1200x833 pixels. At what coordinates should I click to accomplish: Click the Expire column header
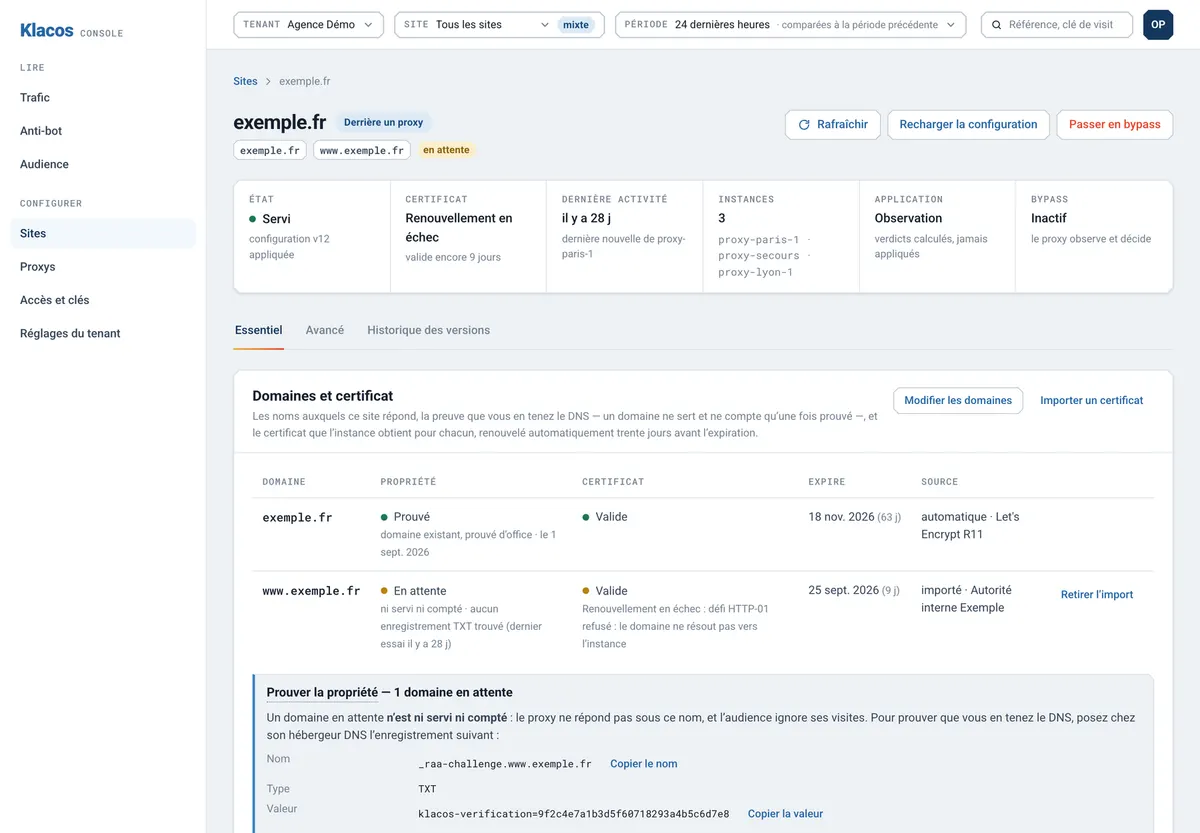[826, 482]
